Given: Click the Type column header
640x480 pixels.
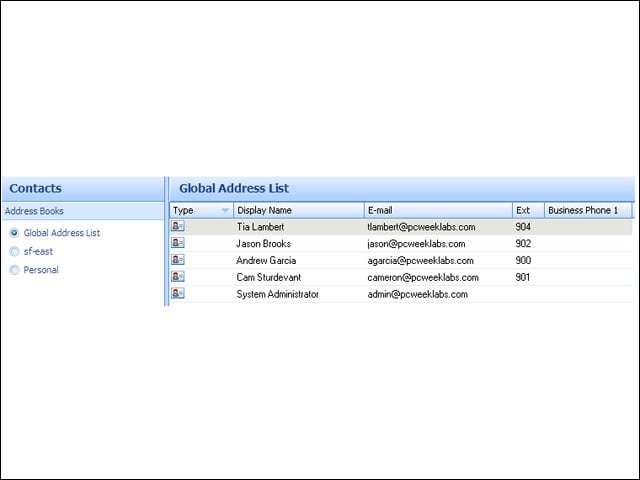Looking at the screenshot, I should tap(202, 210).
